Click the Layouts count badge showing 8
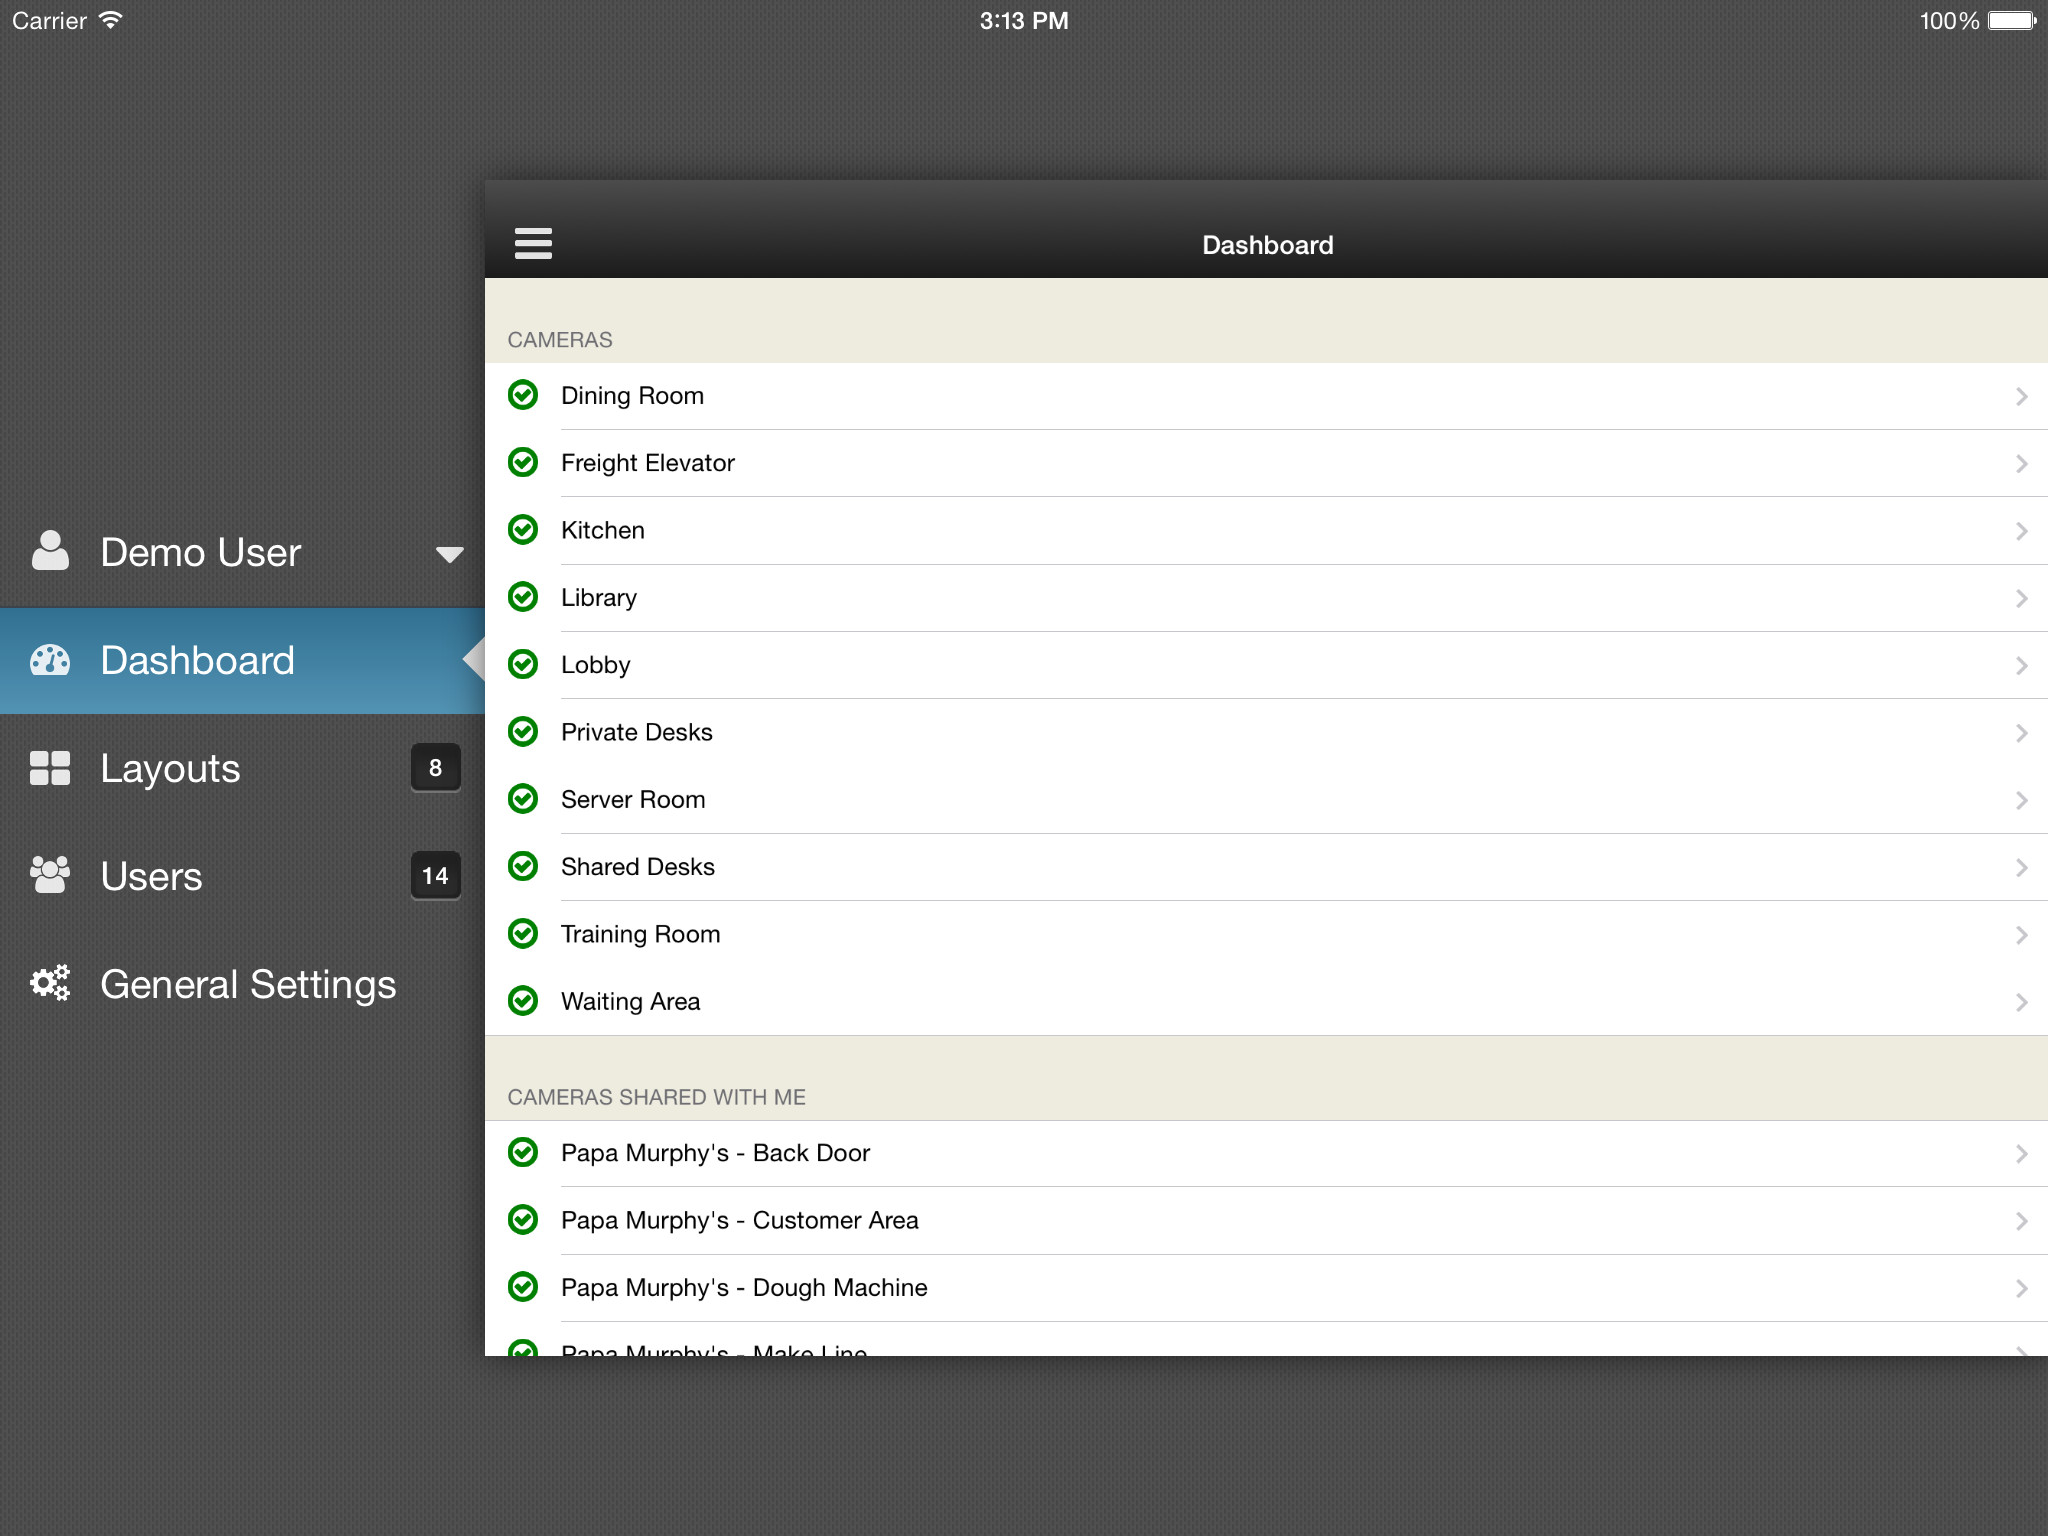2048x1536 pixels. click(x=436, y=767)
